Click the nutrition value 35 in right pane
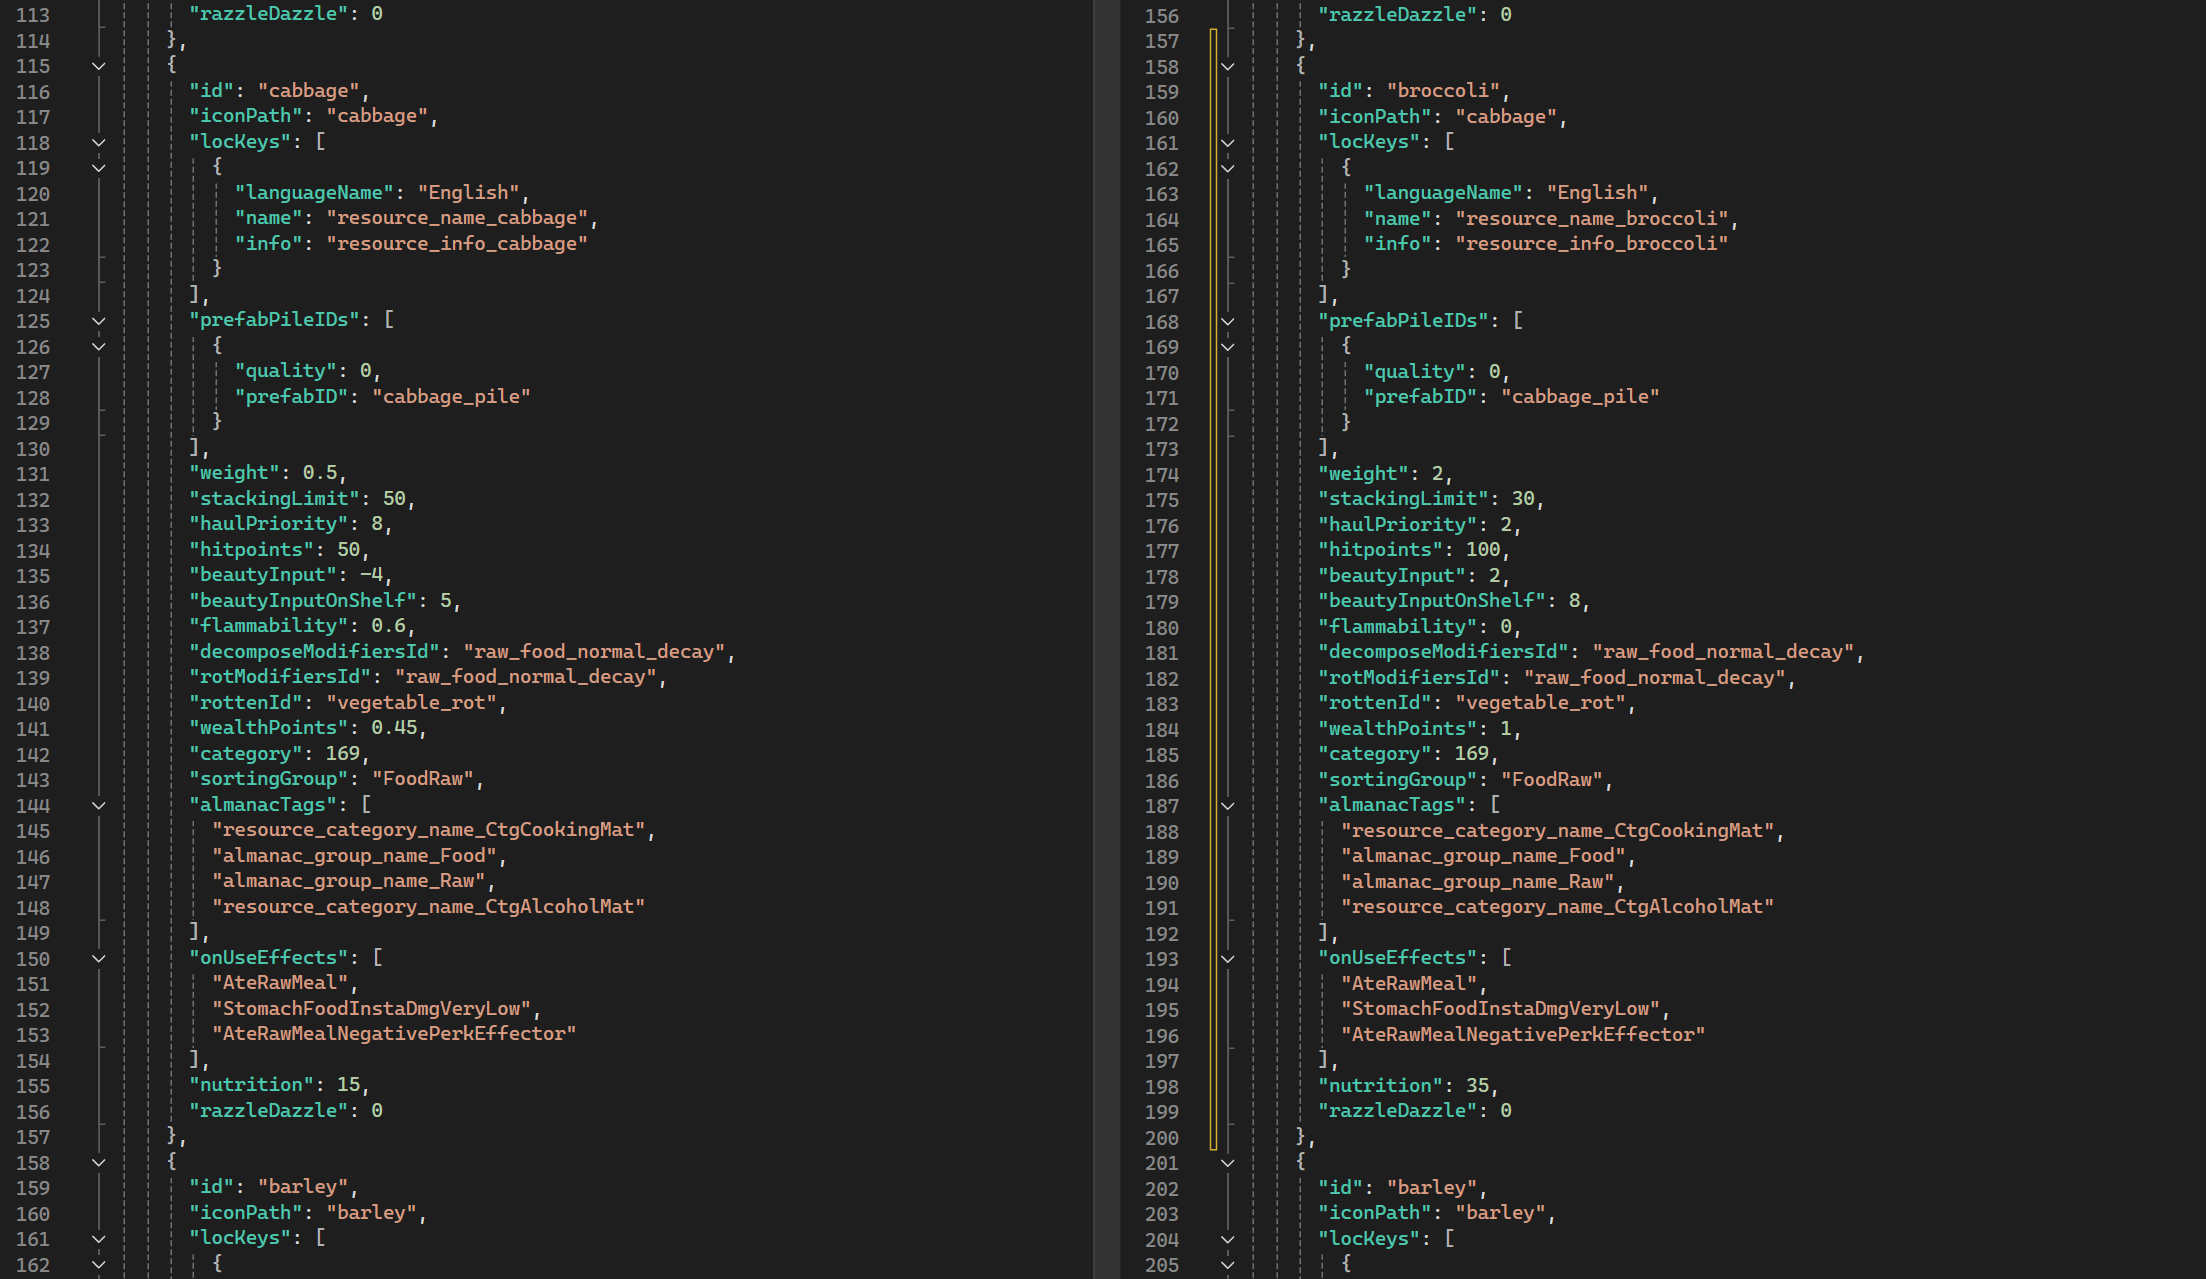 click(1477, 1086)
